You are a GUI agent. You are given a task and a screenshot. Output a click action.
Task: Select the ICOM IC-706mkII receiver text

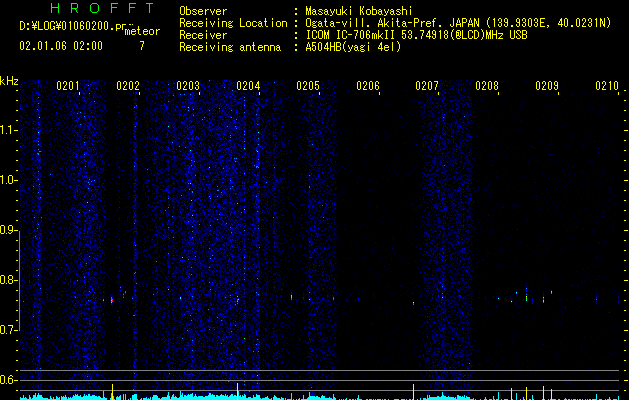pyautogui.click(x=416, y=35)
